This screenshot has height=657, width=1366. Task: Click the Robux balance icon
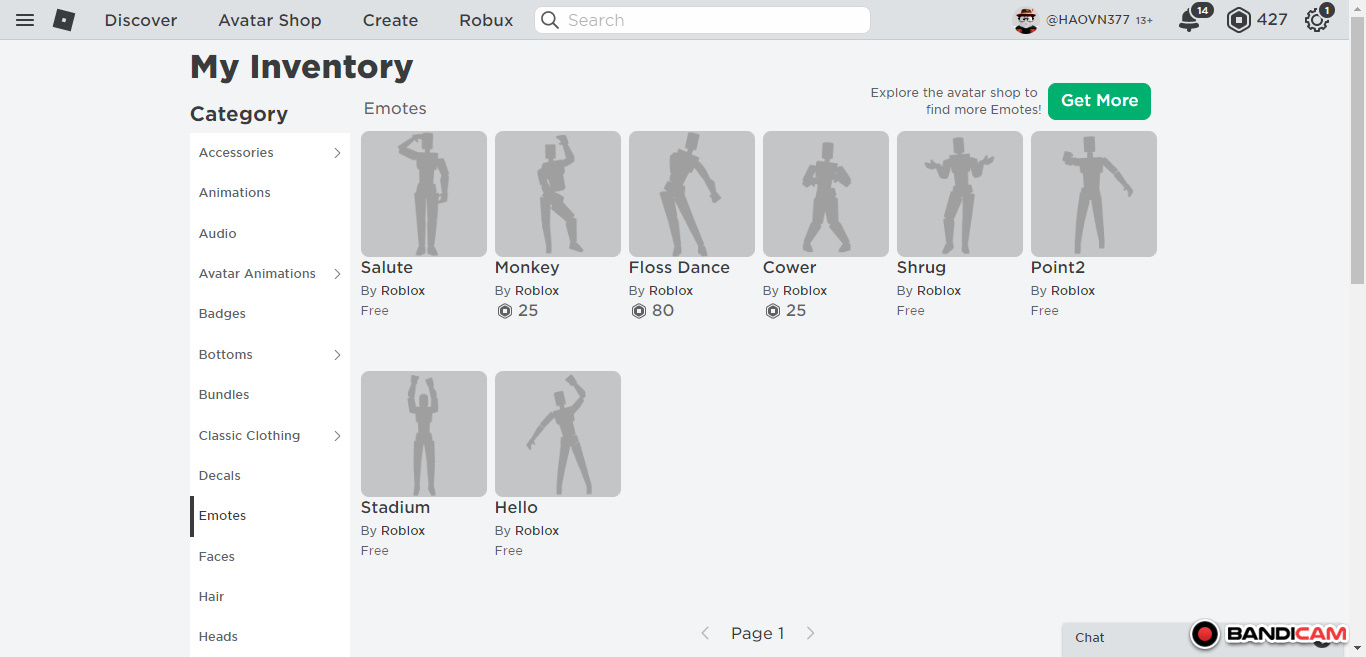pyautogui.click(x=1239, y=20)
